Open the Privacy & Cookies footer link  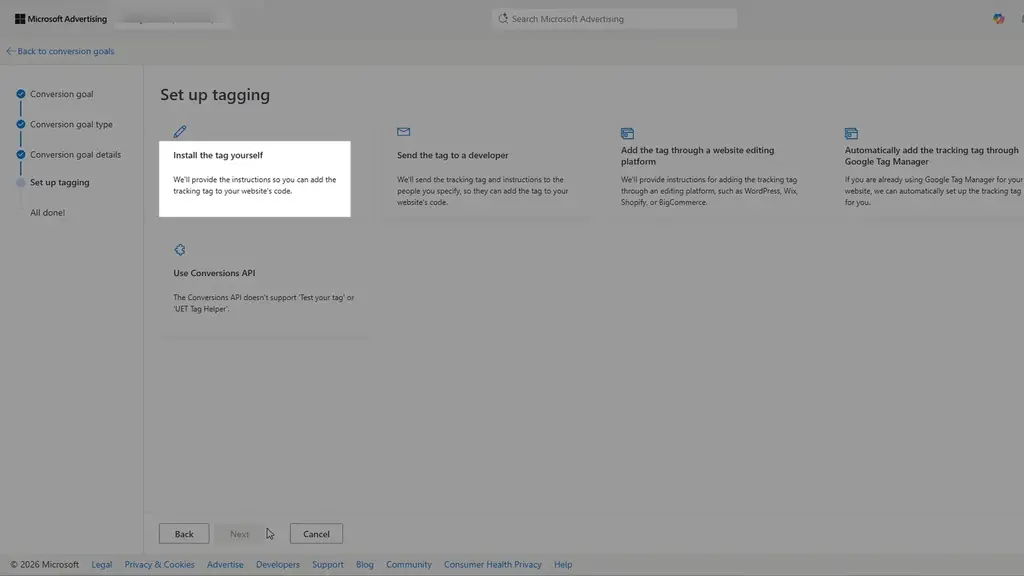(159, 564)
